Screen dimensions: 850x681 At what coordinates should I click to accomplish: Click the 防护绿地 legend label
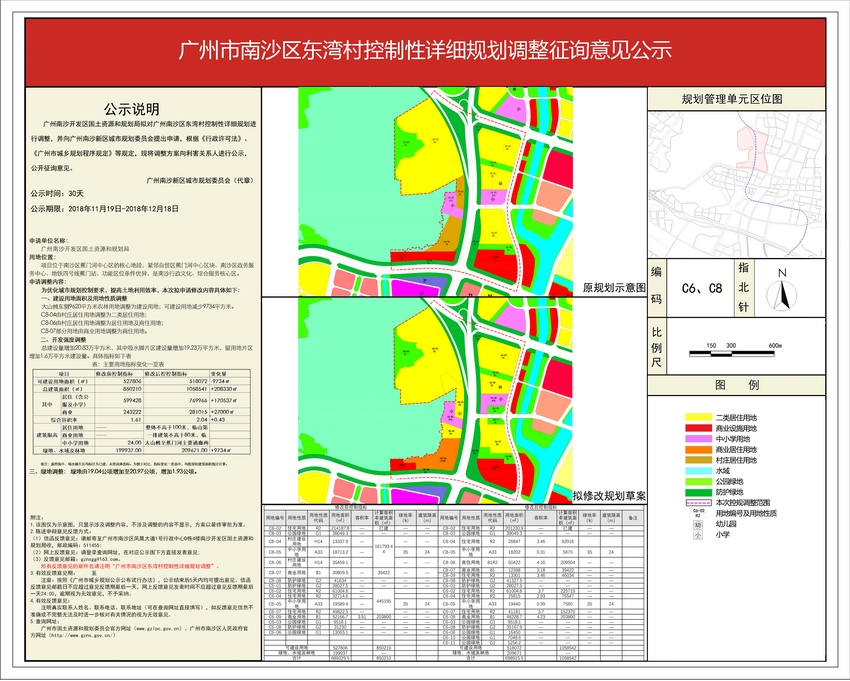730,492
